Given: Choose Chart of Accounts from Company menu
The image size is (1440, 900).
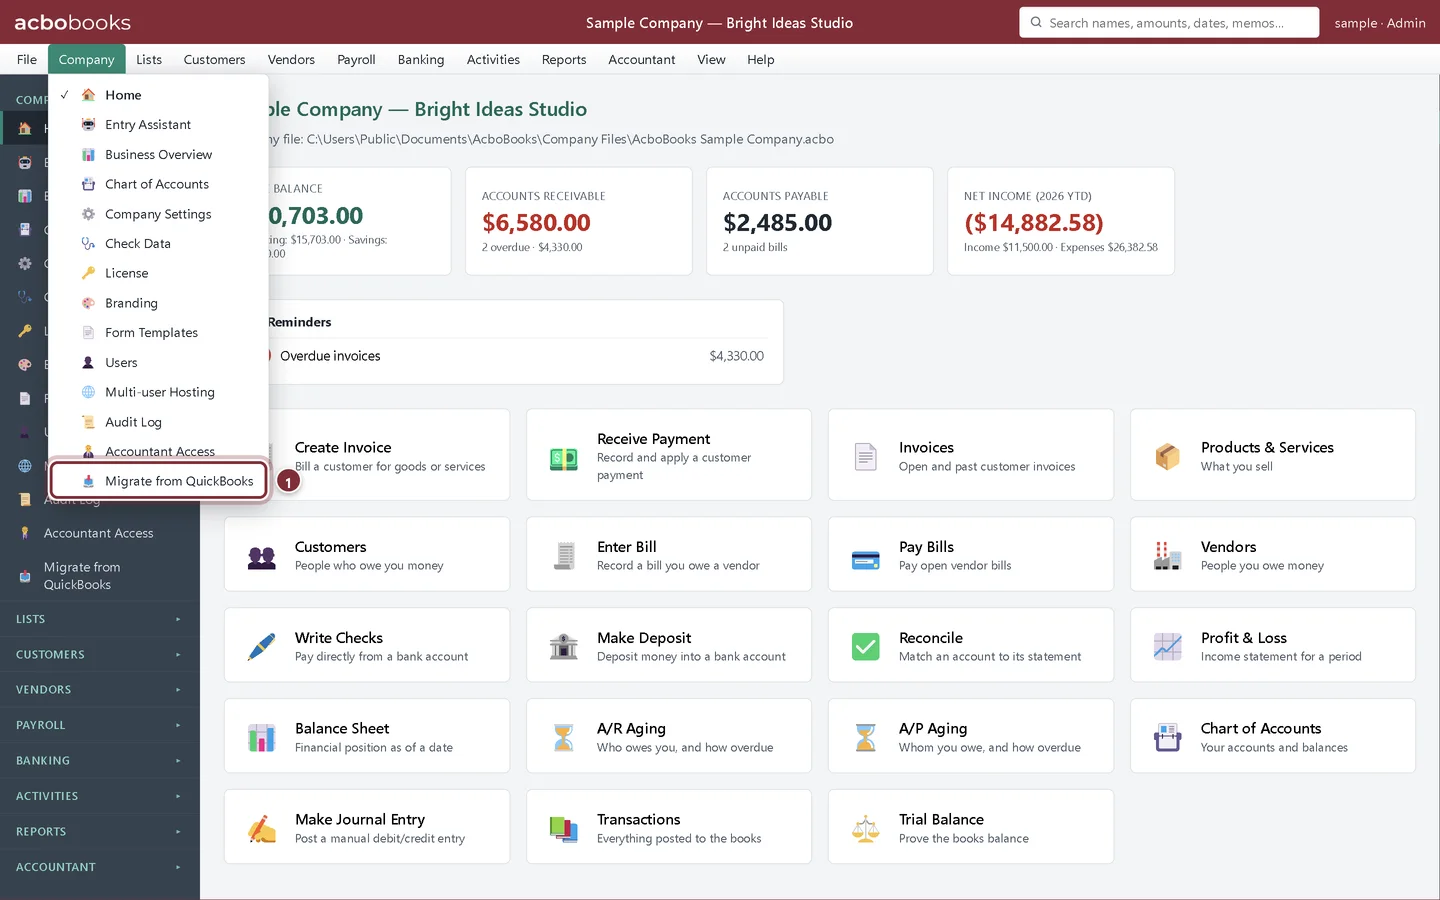Looking at the screenshot, I should [159, 184].
